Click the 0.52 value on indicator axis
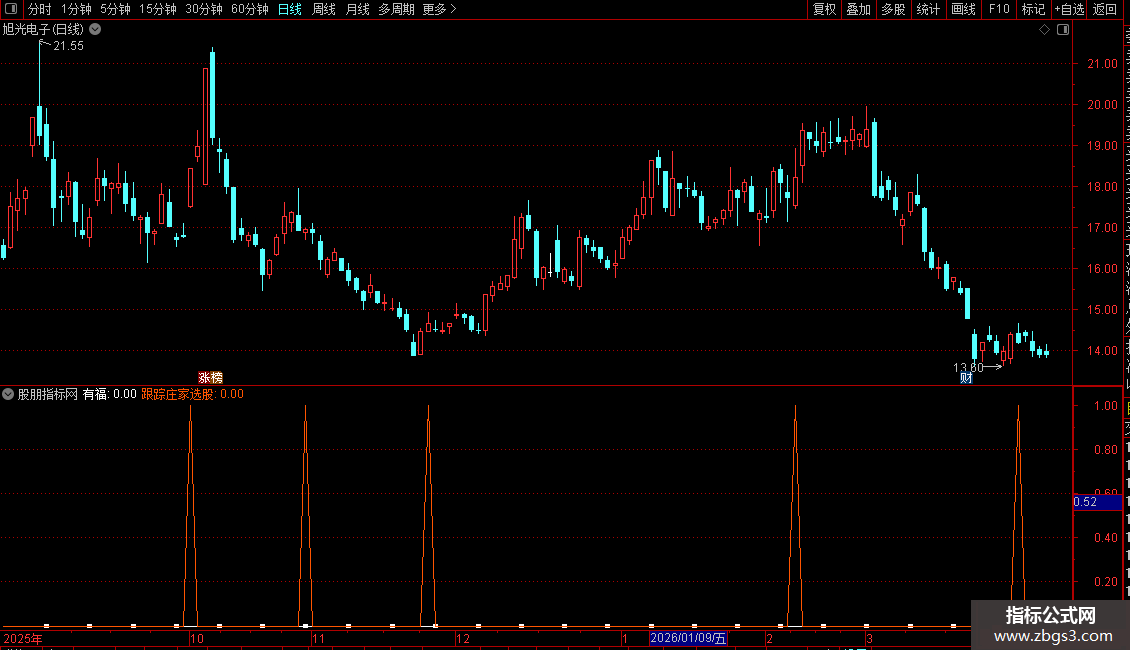Image resolution: width=1130 pixels, height=650 pixels. click(x=1085, y=502)
